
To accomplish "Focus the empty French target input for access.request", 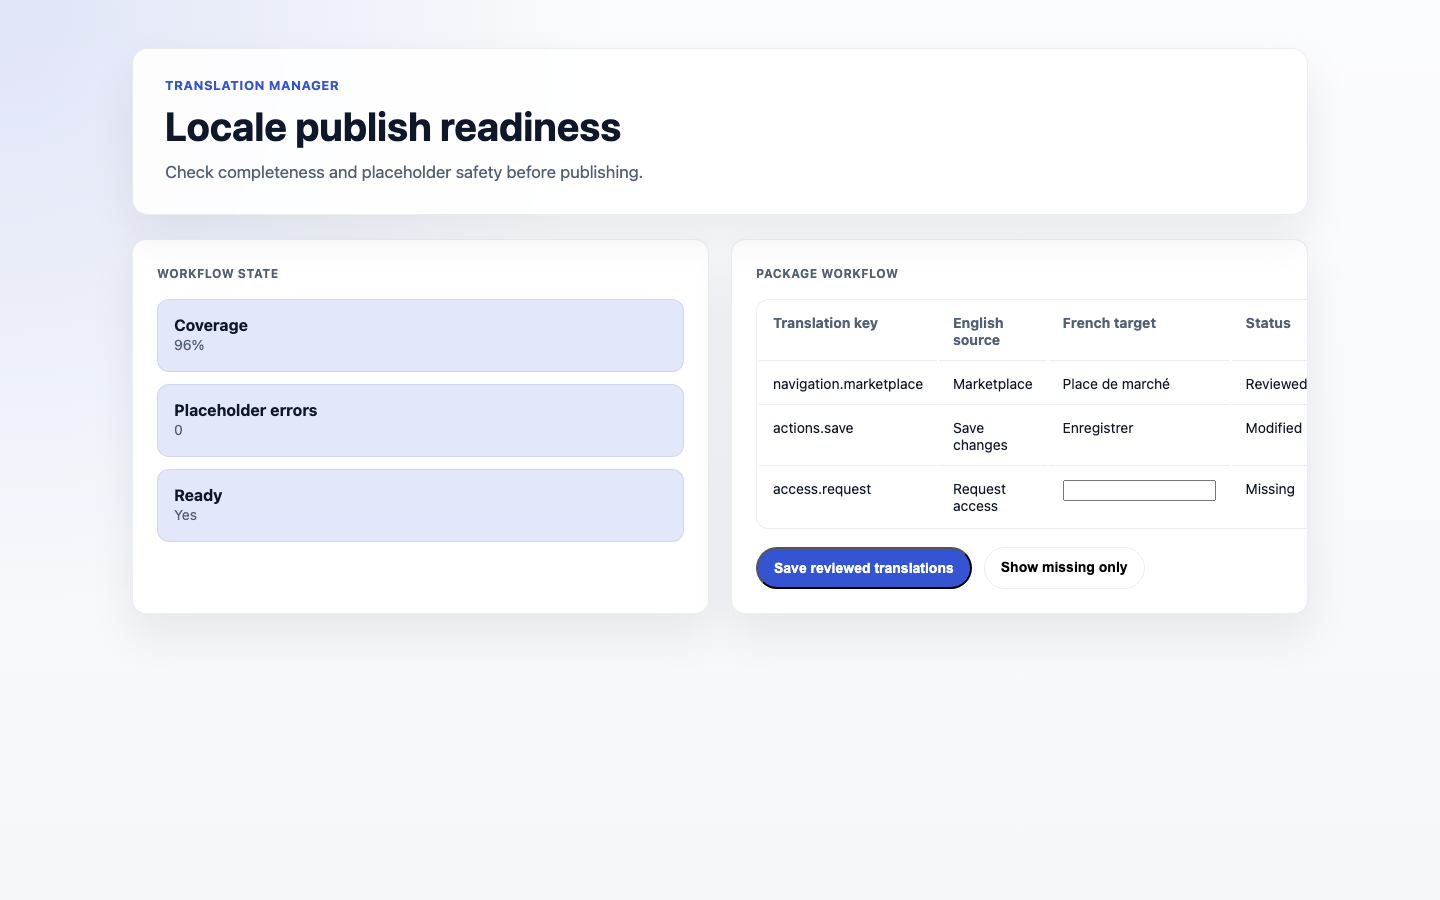I will 1139,490.
